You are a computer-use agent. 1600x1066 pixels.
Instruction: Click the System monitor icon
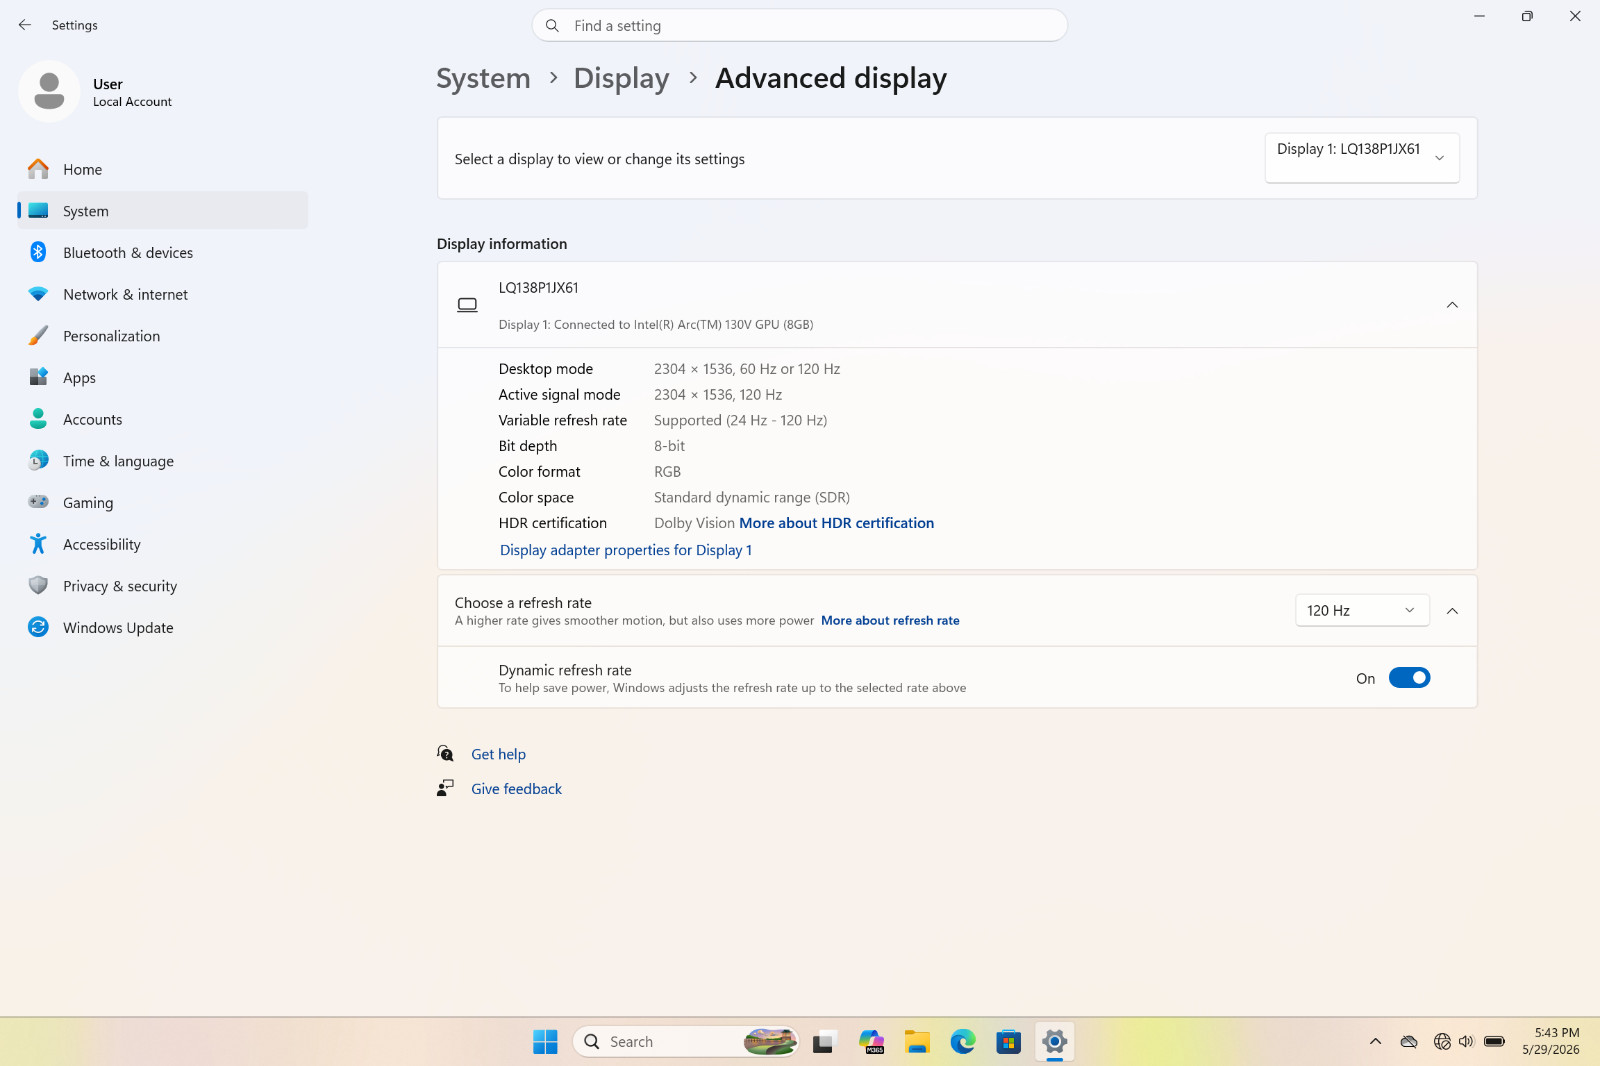pyautogui.click(x=38, y=211)
